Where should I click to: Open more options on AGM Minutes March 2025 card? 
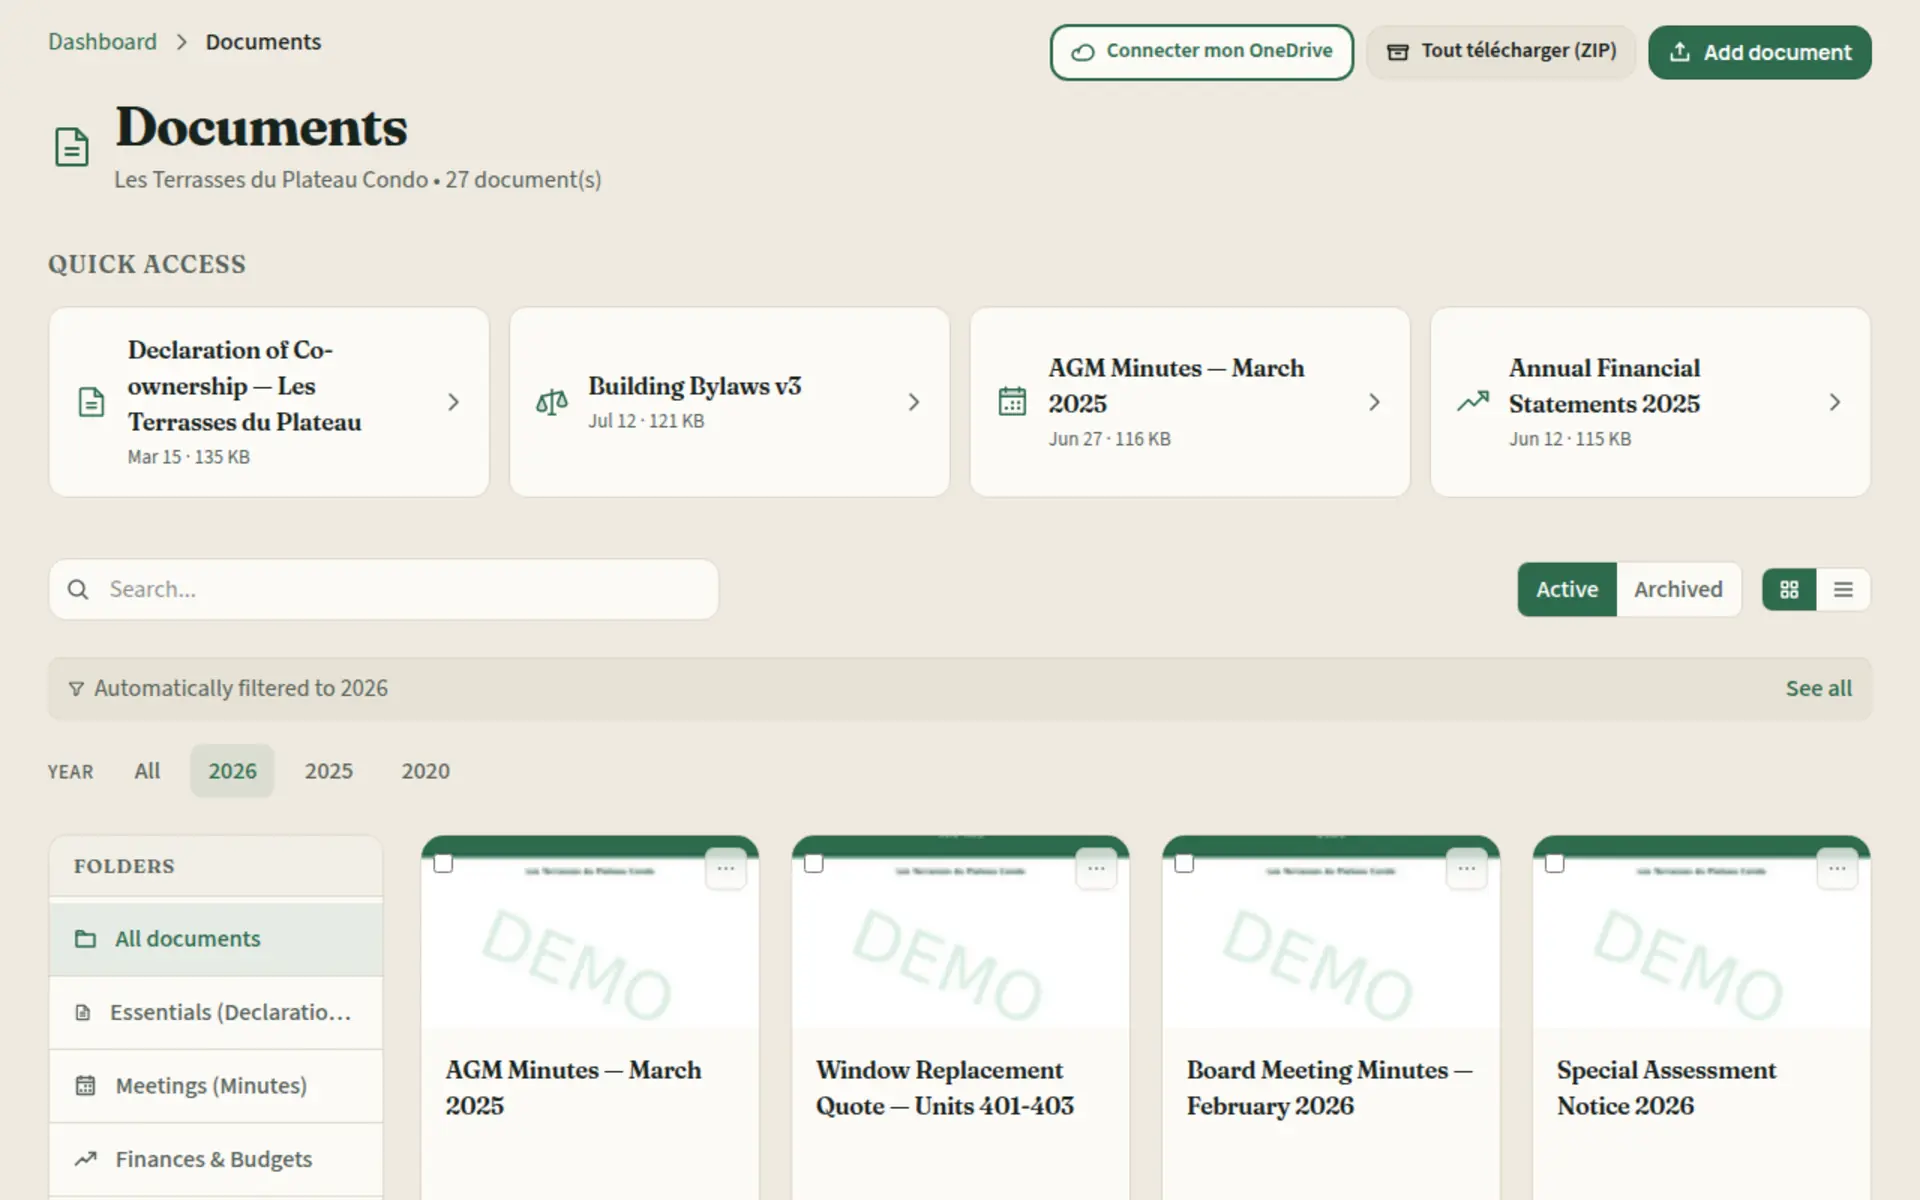tap(726, 869)
